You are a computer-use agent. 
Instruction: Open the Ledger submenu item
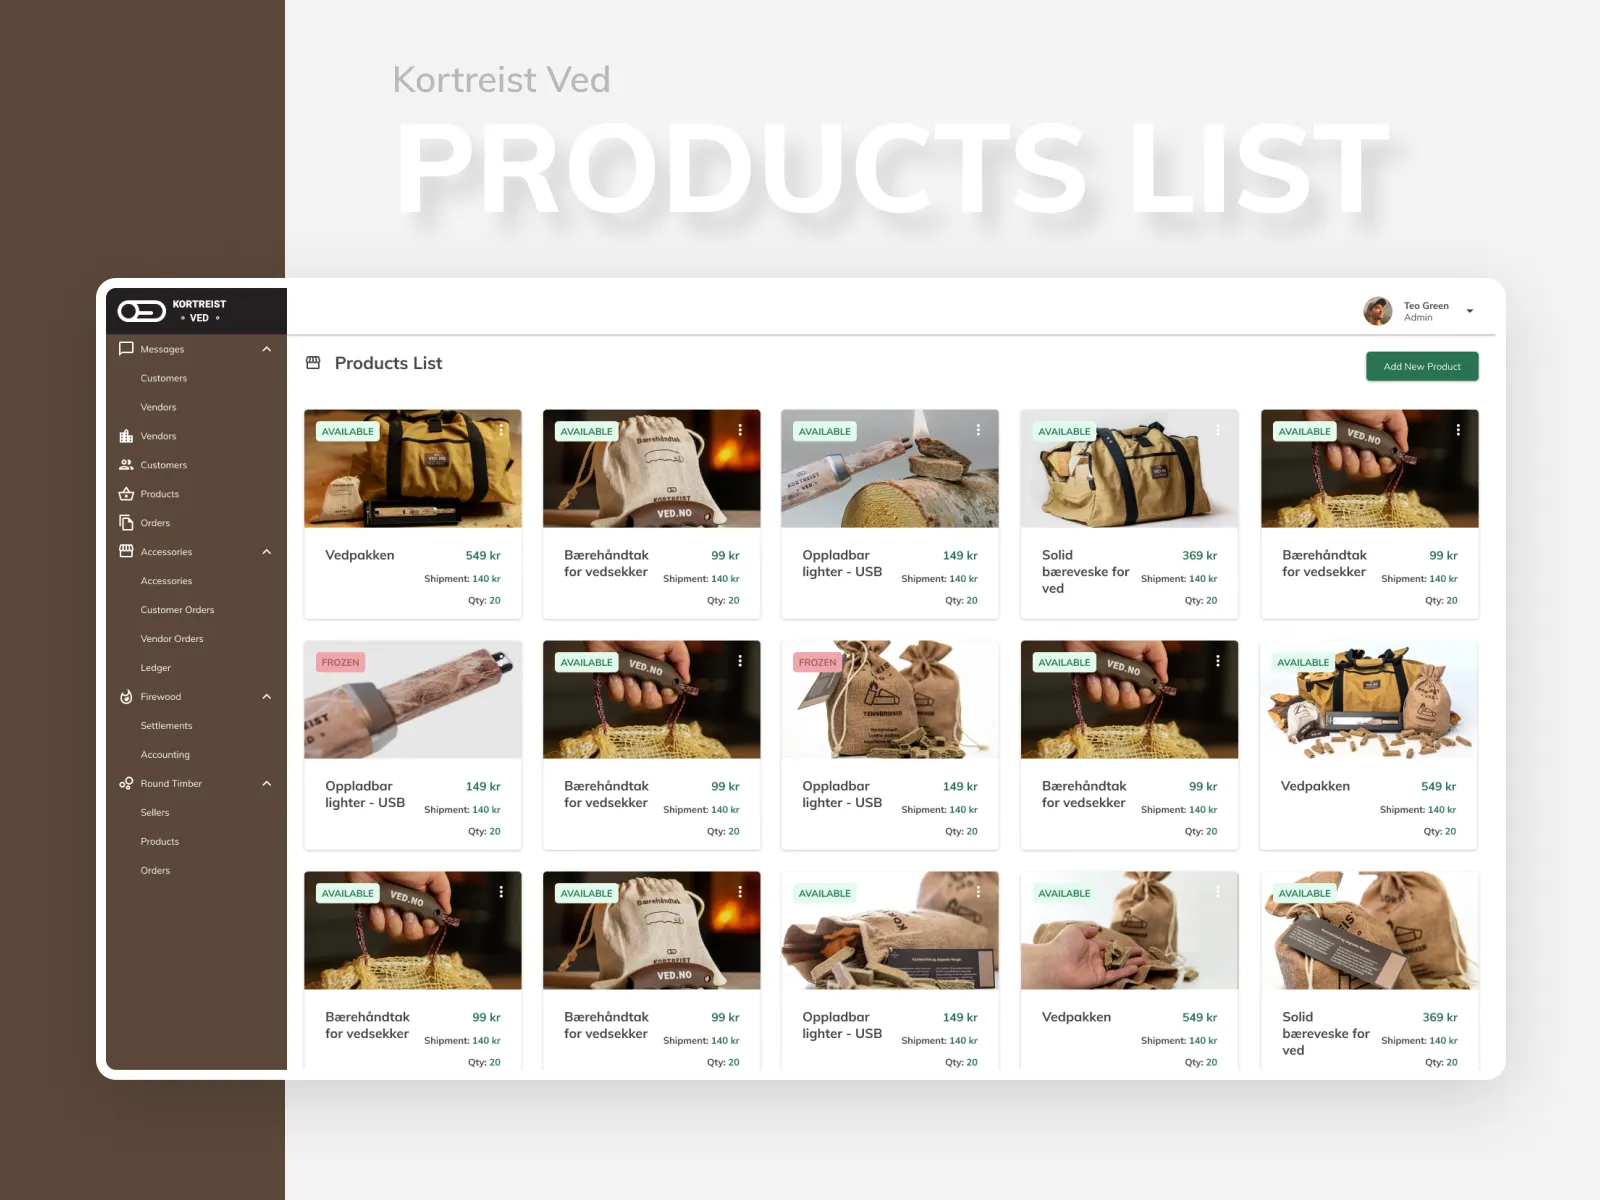[x=155, y=668]
